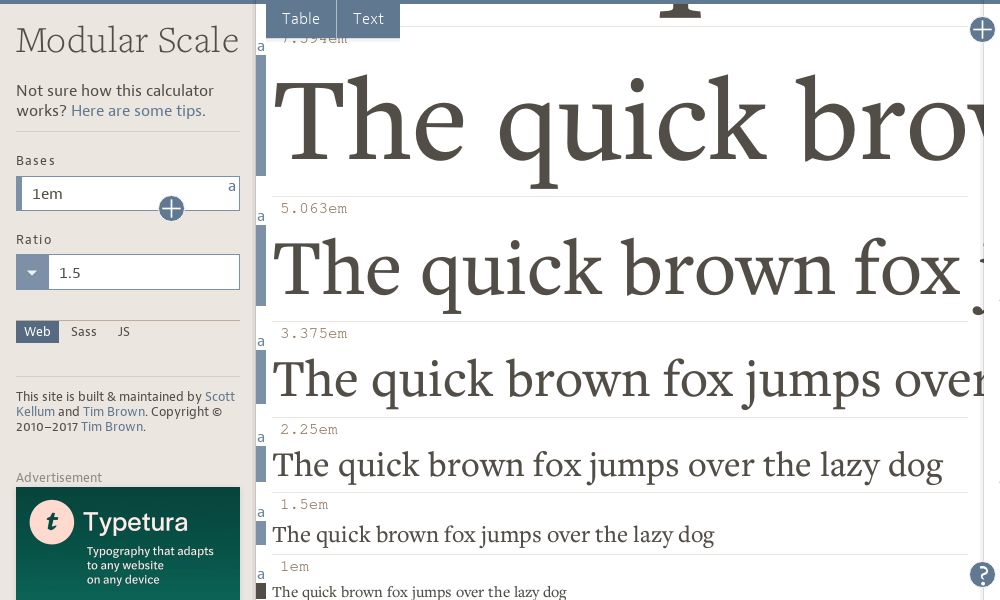Click the dark bar beside 1em sample
This screenshot has width=1000, height=600.
(261, 591)
